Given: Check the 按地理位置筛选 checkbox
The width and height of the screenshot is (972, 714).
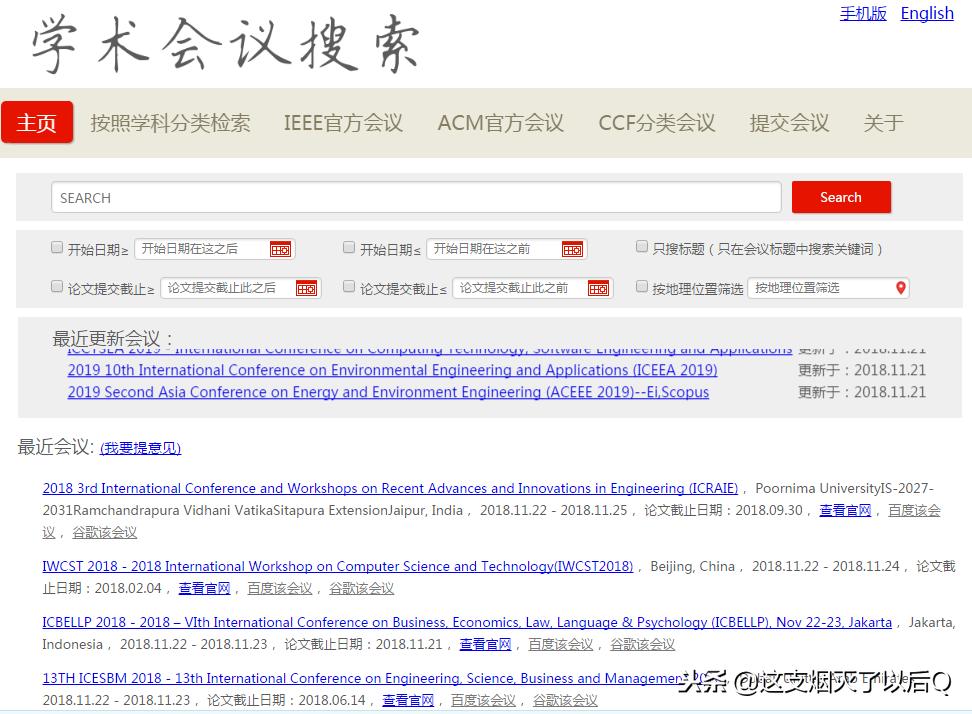Looking at the screenshot, I should tap(641, 285).
